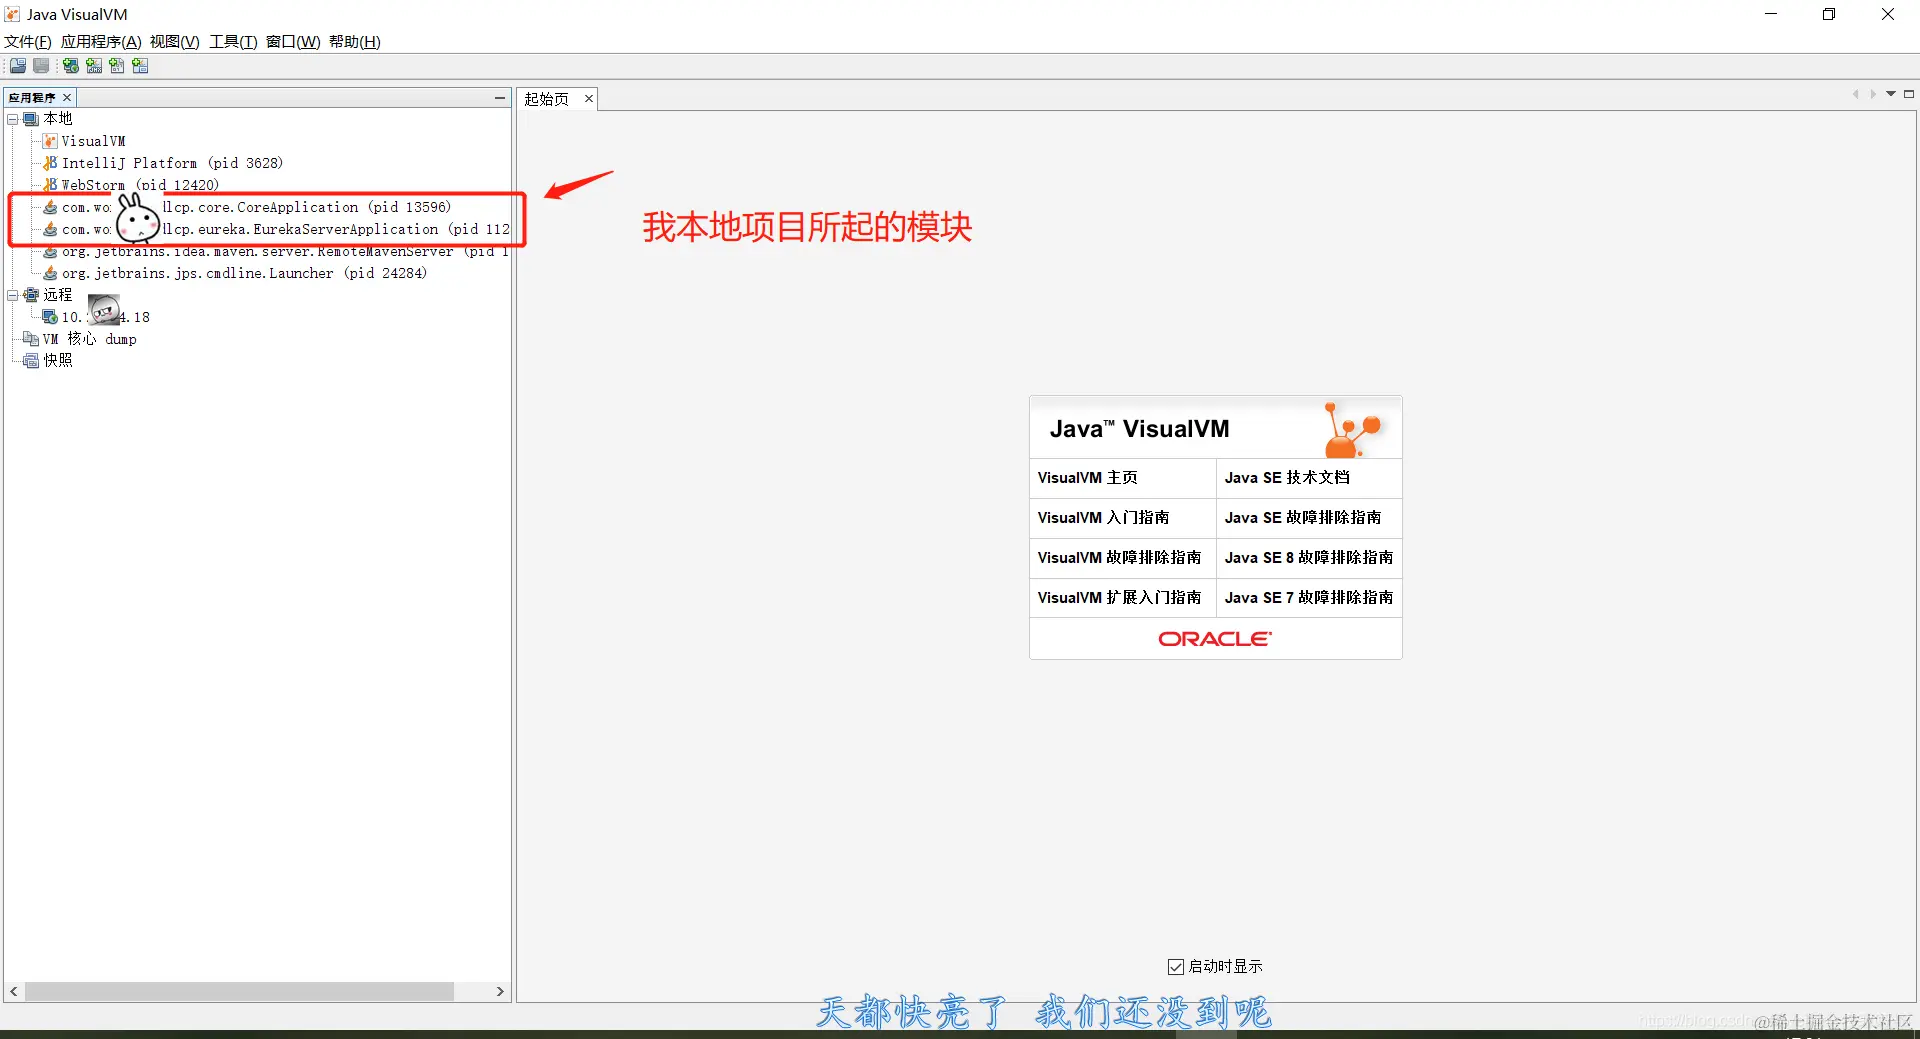
Task: Click the Java cup icon for jps Launcher
Action: pyautogui.click(x=50, y=273)
